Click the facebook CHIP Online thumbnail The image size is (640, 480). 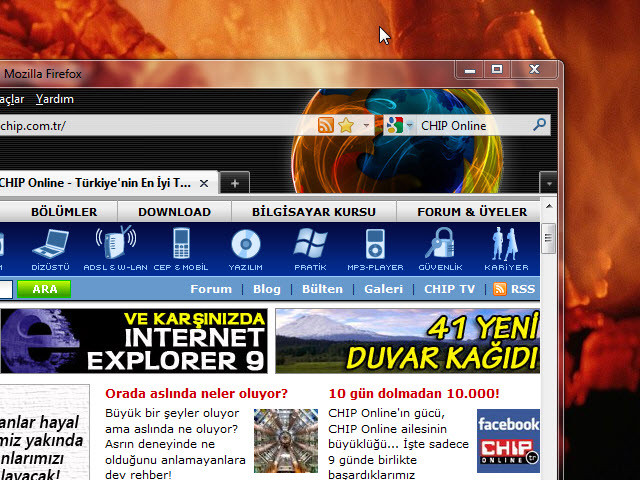pos(508,441)
